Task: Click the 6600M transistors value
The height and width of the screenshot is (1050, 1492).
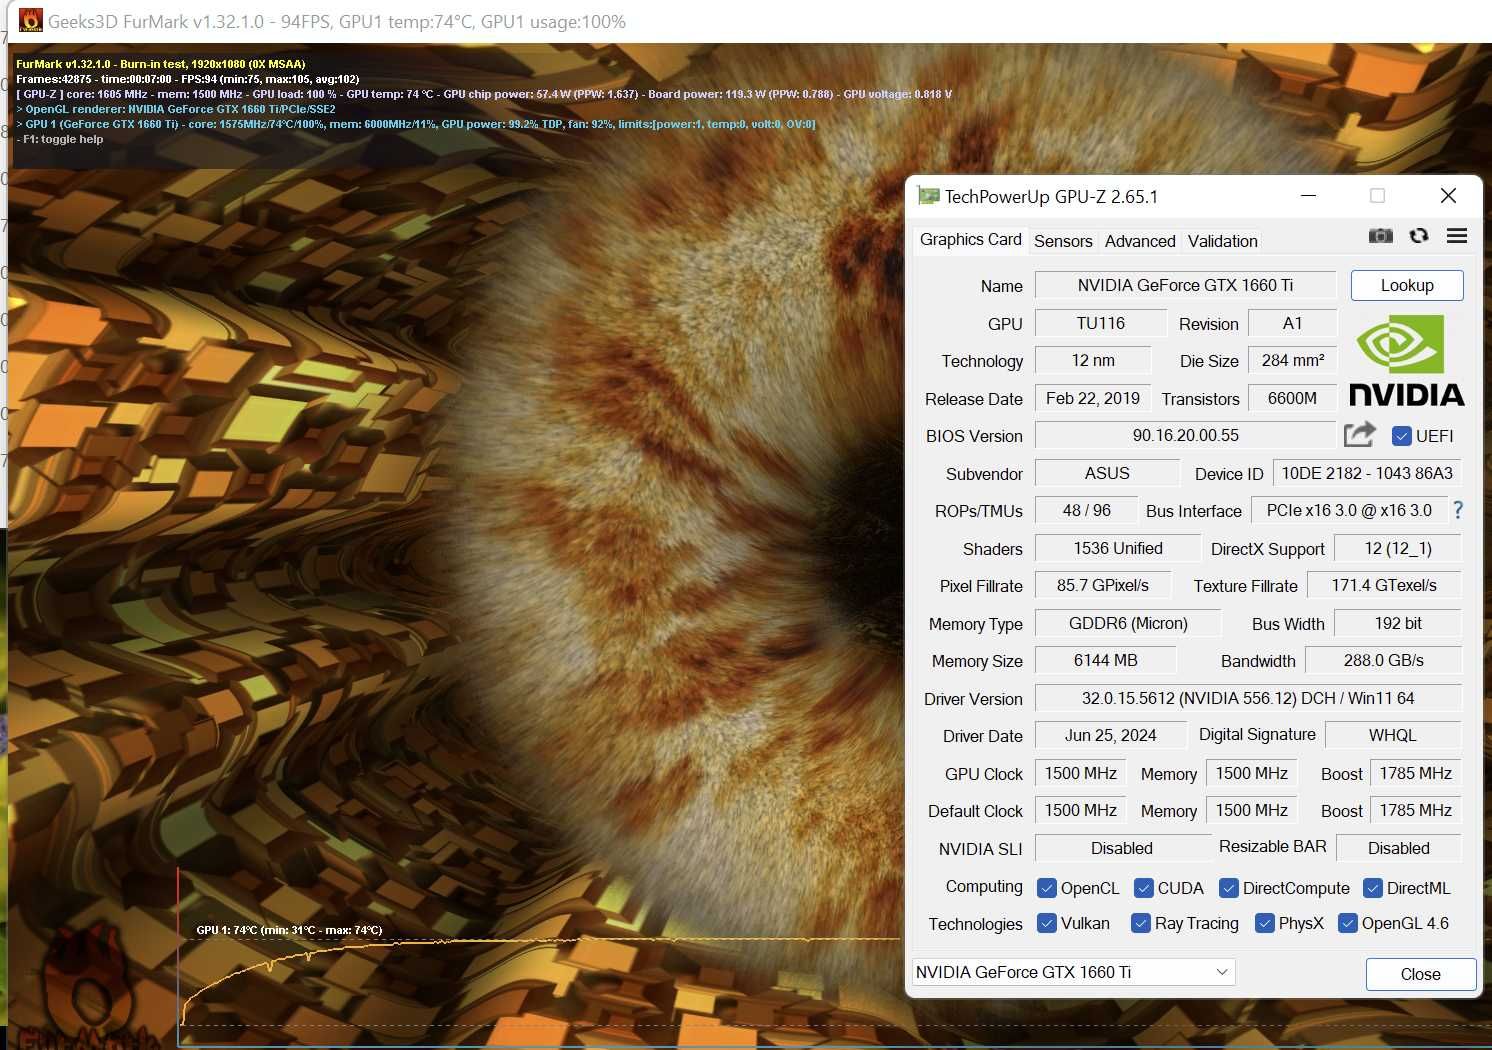Action: [x=1292, y=398]
